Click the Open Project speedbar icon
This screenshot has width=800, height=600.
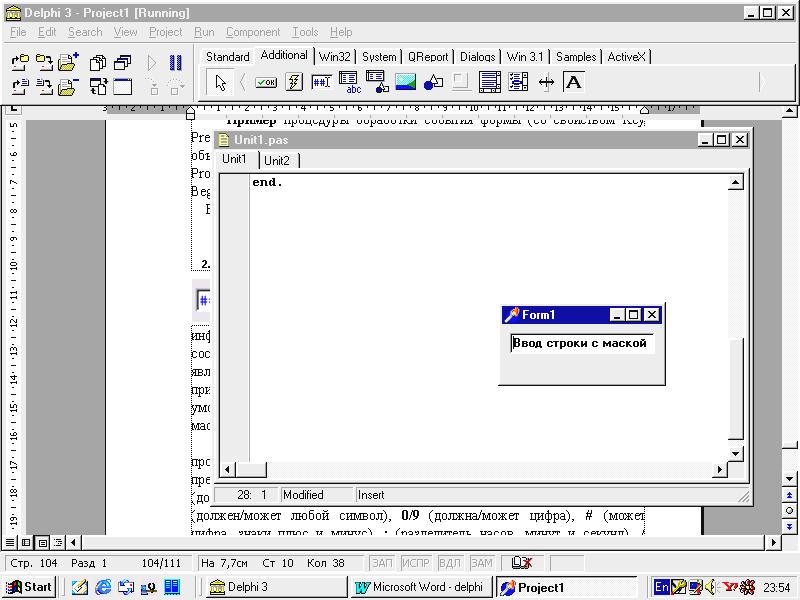[x=19, y=63]
